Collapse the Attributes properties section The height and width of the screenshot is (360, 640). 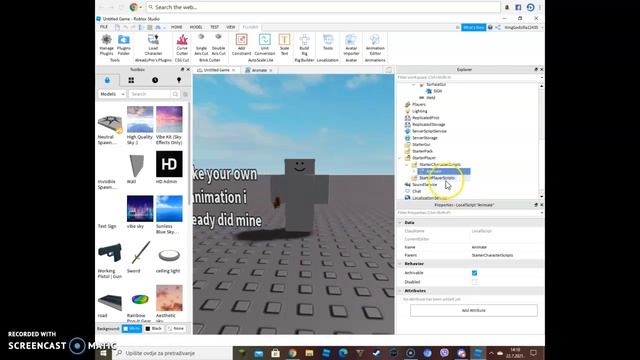click(400, 291)
